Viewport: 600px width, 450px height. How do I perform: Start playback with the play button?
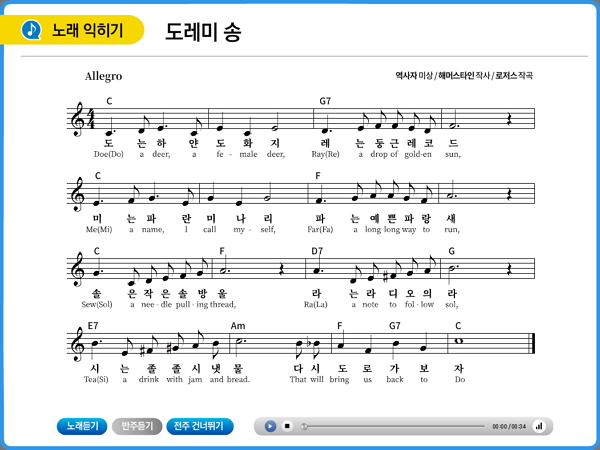pos(270,426)
